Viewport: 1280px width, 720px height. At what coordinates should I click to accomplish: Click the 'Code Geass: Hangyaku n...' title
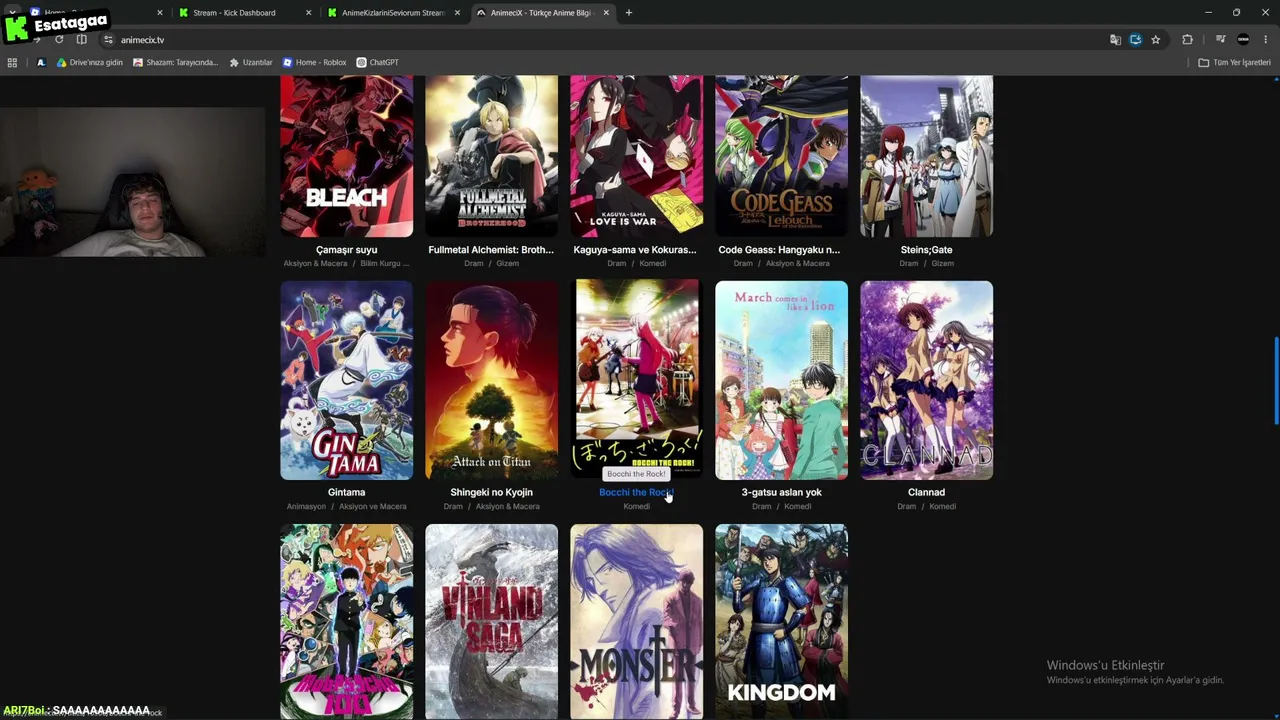pyautogui.click(x=779, y=250)
